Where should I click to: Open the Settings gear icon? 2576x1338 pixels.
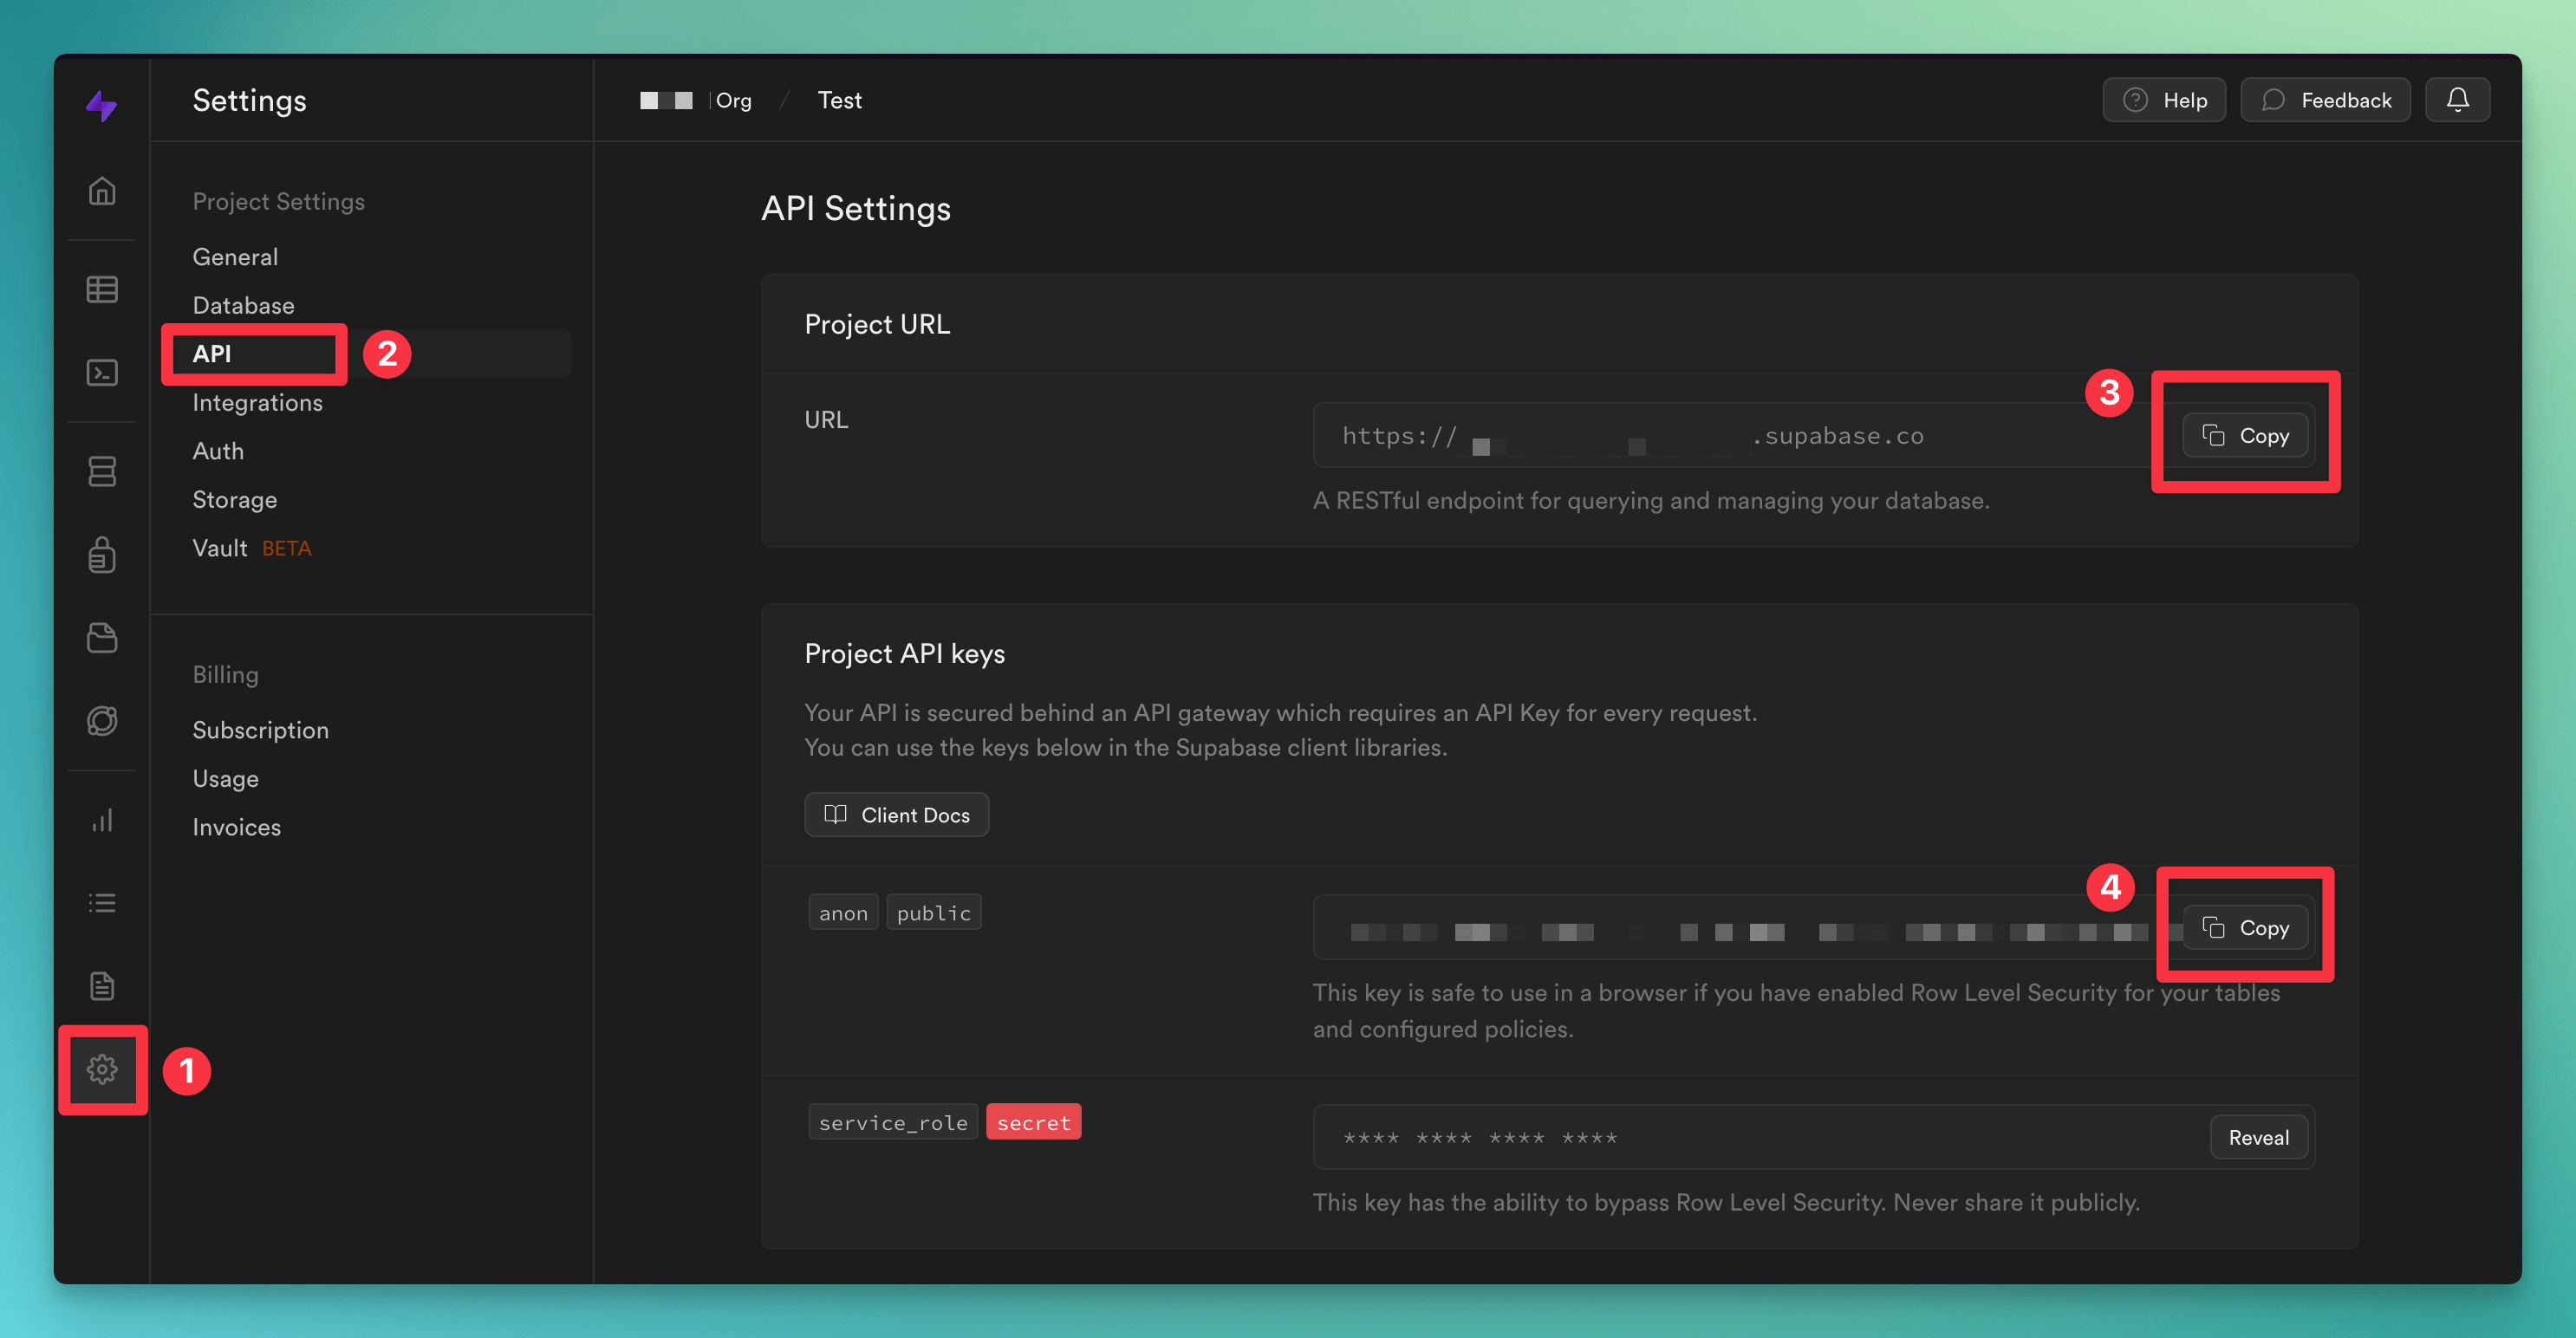coord(102,1069)
